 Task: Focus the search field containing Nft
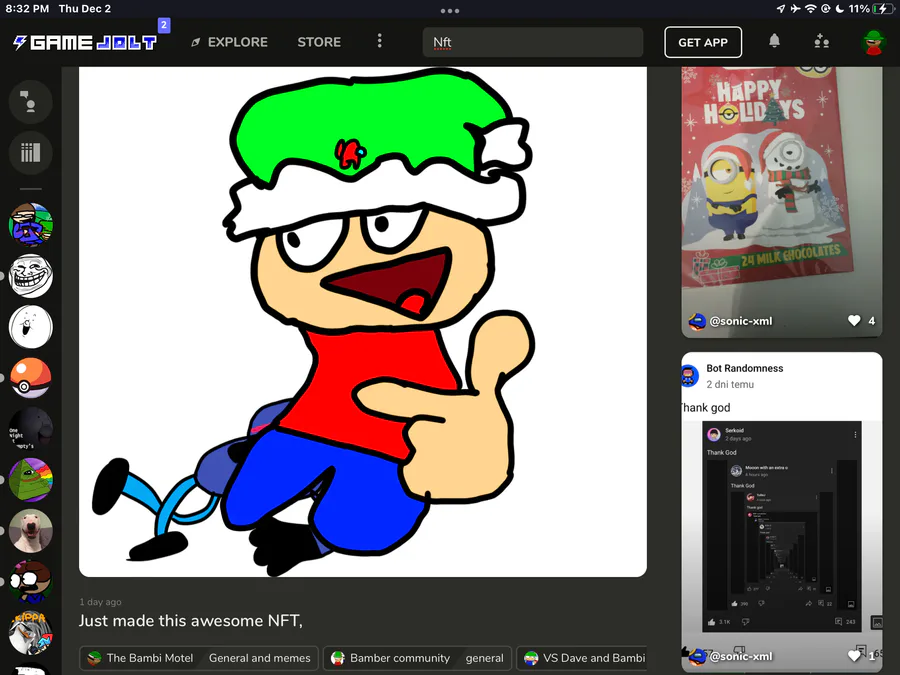[x=533, y=42]
